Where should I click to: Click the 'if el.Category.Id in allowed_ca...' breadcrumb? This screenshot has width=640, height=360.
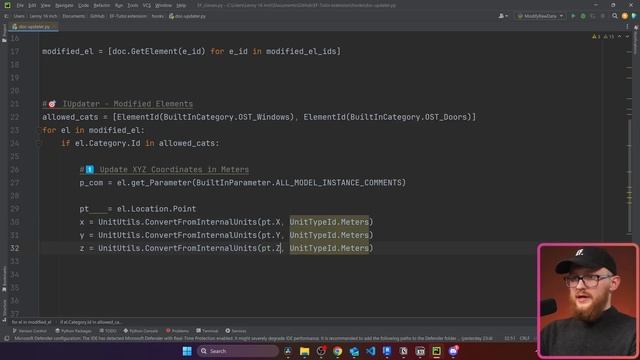[x=90, y=322]
